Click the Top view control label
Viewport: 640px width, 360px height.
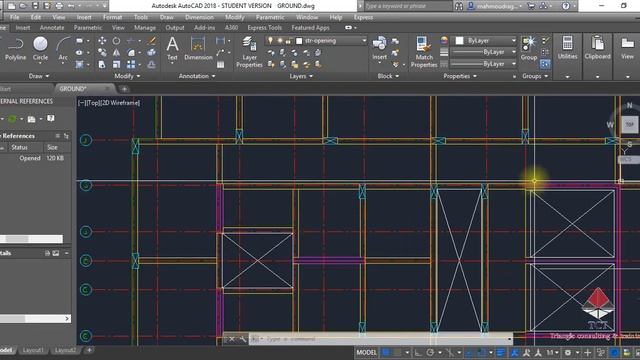pyautogui.click(x=93, y=103)
